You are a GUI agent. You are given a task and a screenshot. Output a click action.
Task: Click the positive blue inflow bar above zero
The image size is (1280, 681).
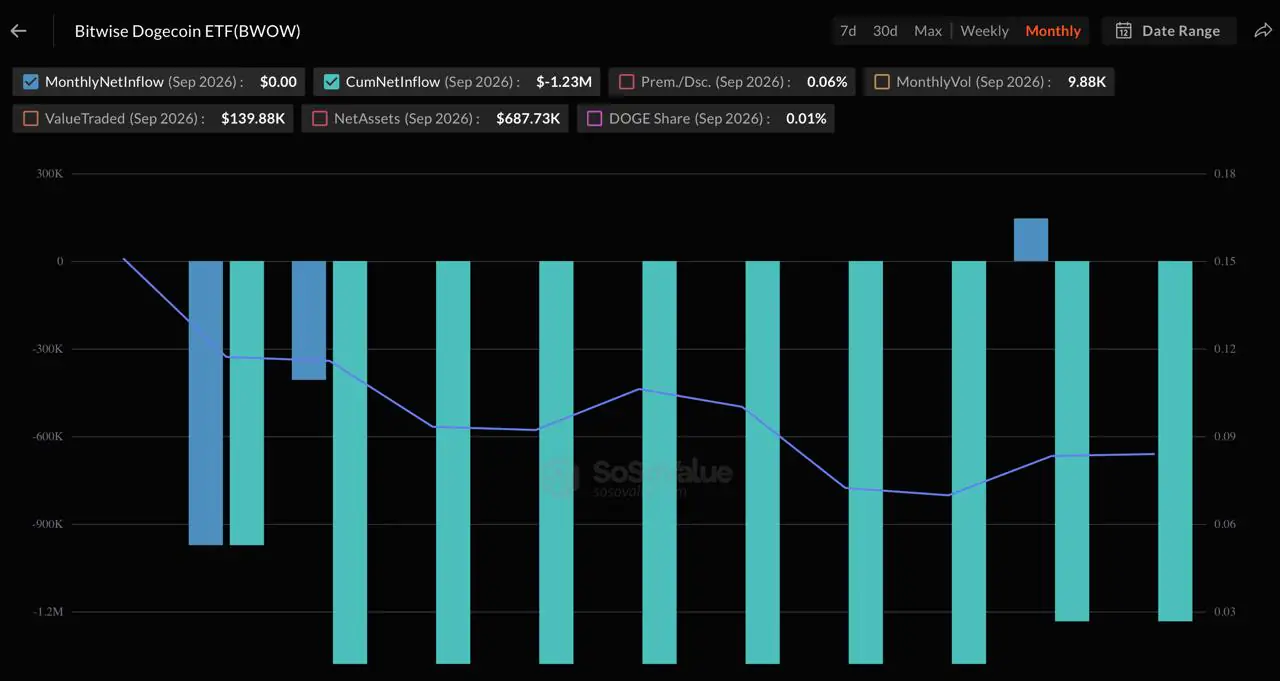pos(1031,240)
